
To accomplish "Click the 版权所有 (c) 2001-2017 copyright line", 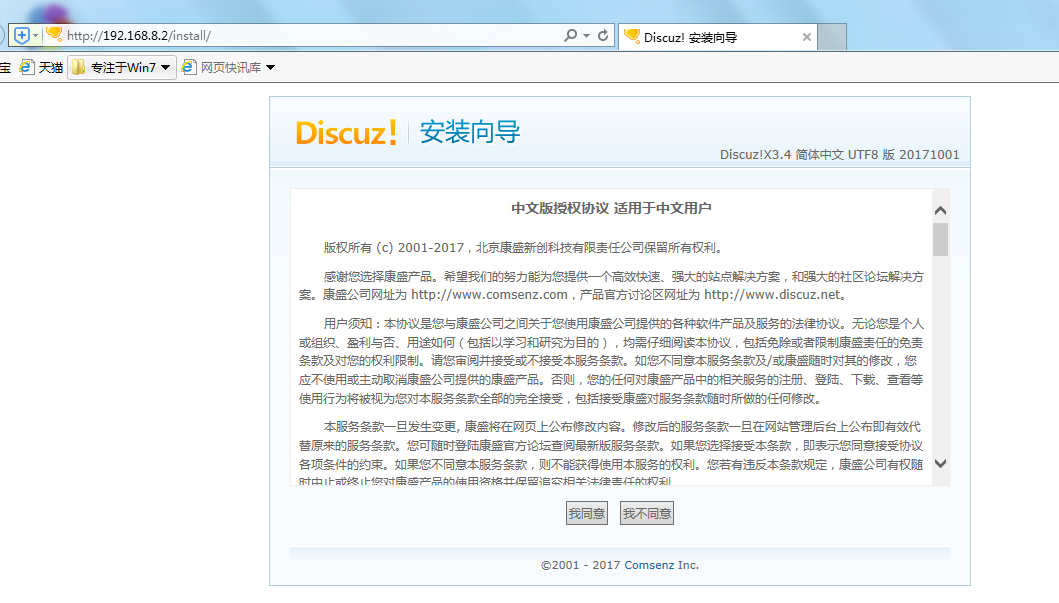I will [525, 248].
